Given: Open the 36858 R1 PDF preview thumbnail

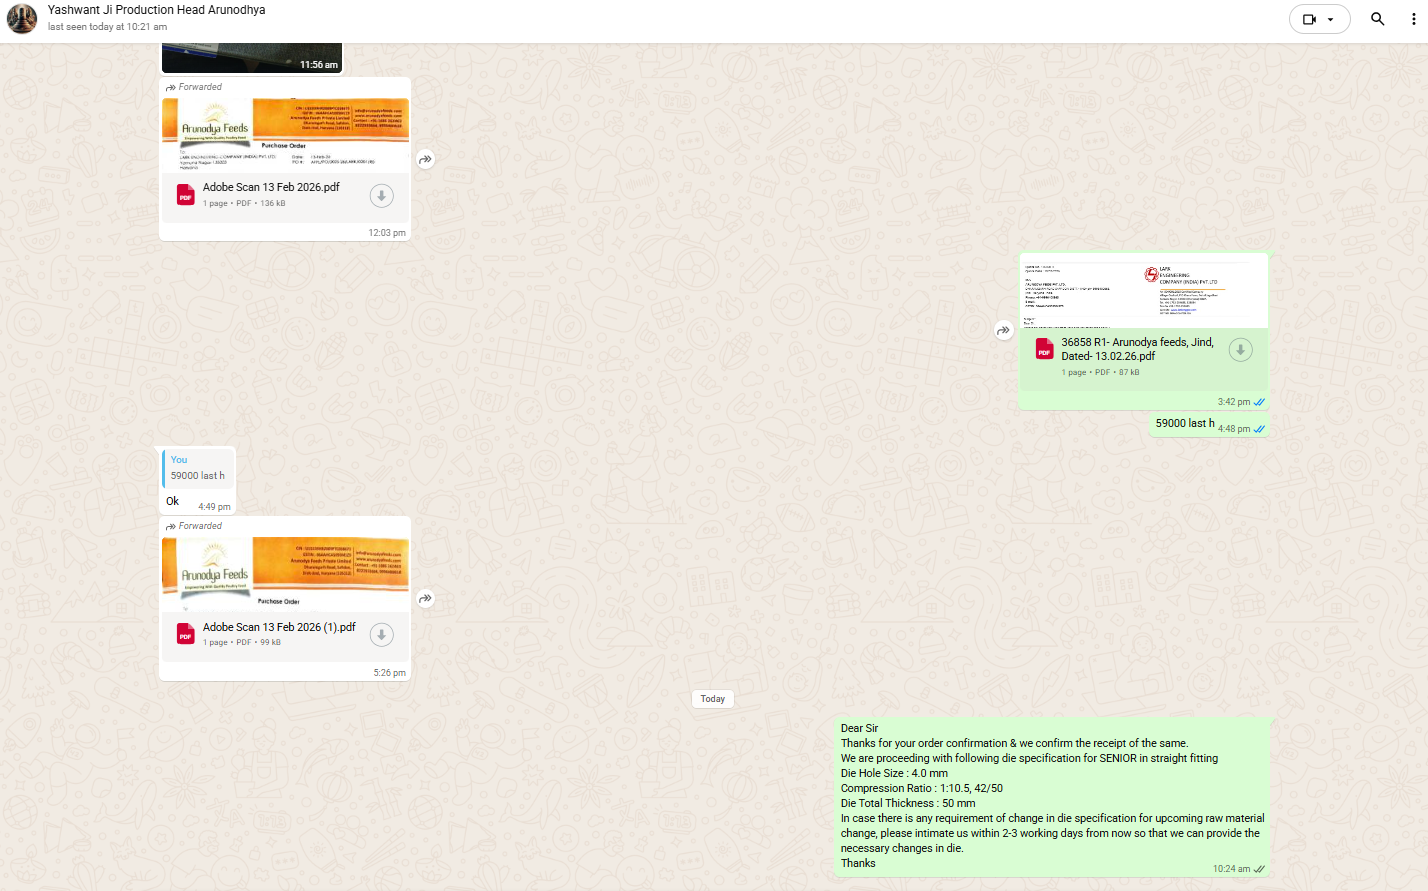Looking at the screenshot, I should [1143, 292].
